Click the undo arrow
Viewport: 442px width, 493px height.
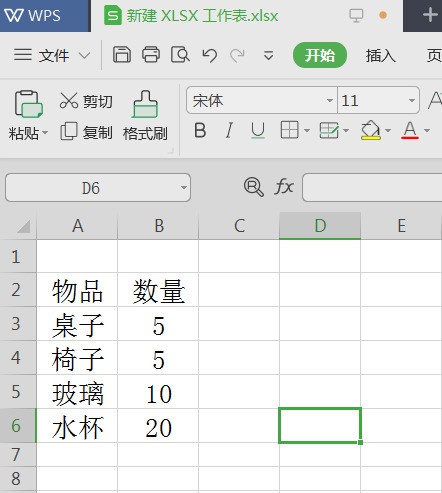210,55
